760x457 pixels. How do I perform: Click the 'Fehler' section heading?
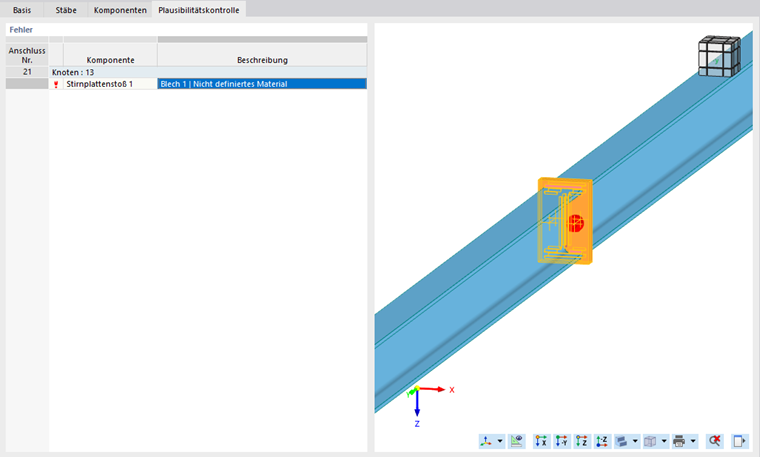pos(21,30)
